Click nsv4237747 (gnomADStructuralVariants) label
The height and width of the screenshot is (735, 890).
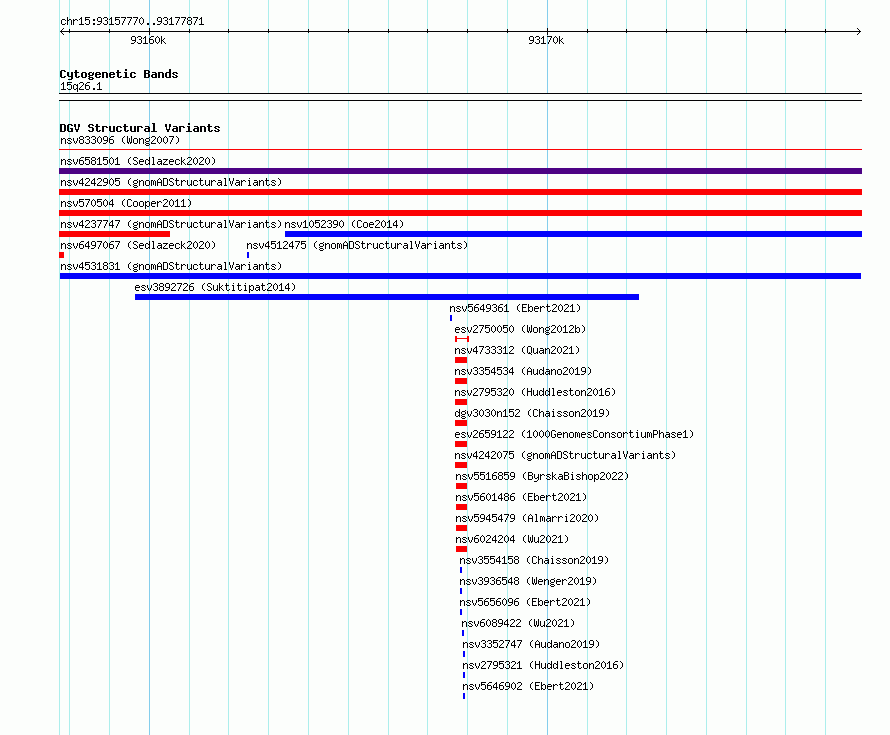point(171,224)
